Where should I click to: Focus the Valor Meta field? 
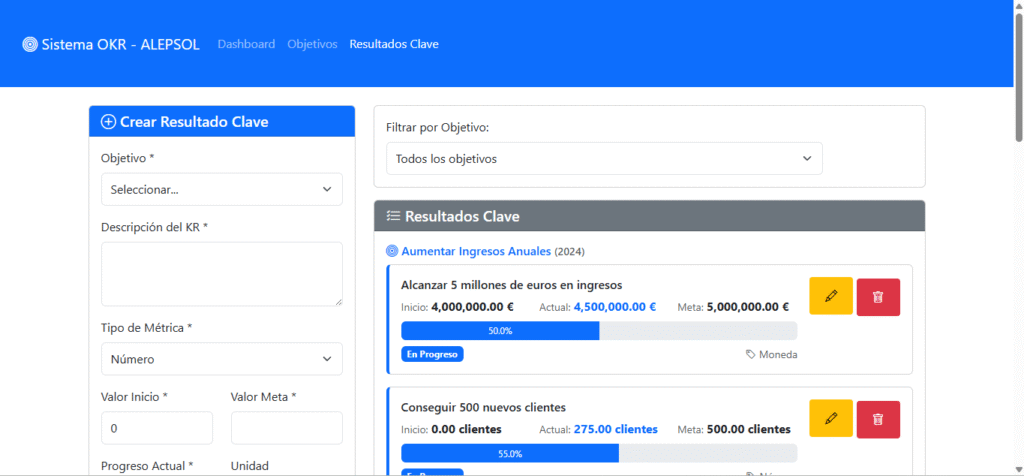click(x=287, y=428)
